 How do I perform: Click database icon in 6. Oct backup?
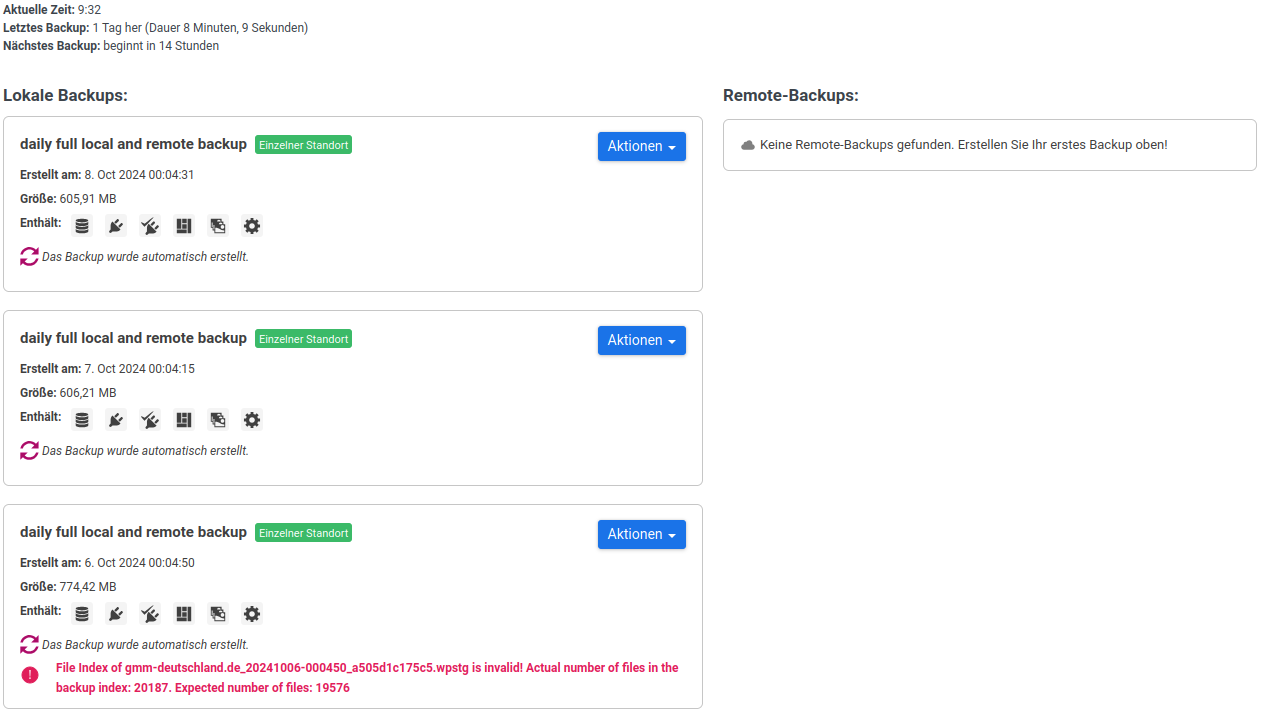pos(82,614)
